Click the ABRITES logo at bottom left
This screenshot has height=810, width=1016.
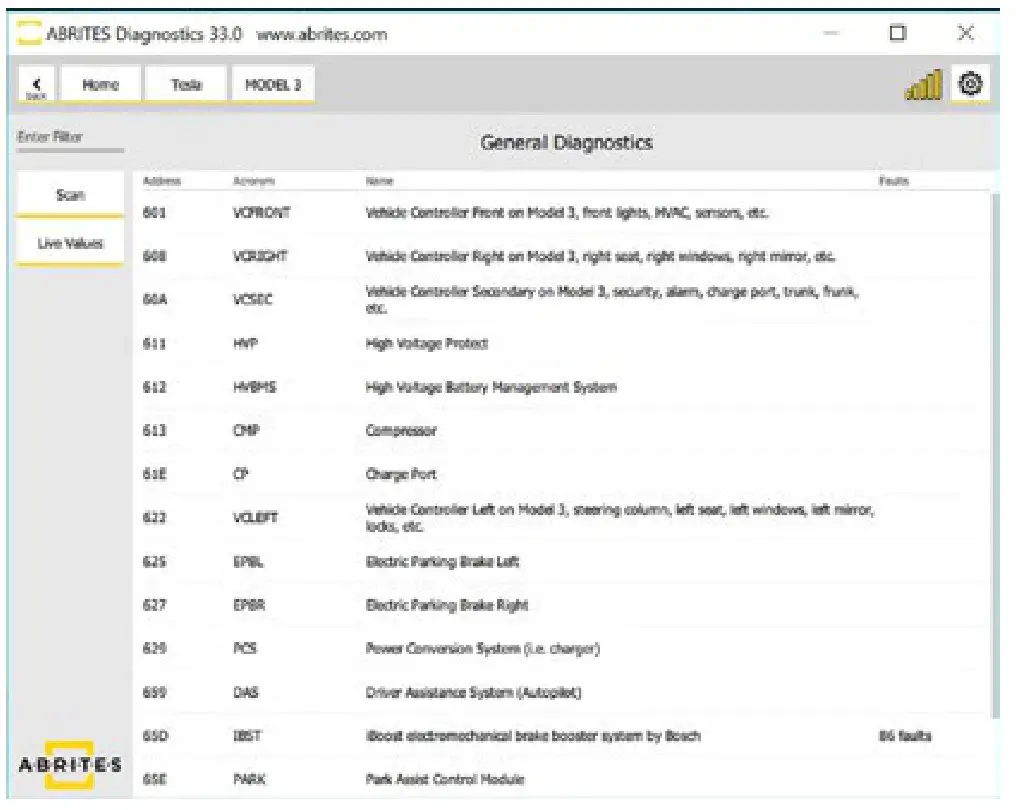[x=69, y=765]
